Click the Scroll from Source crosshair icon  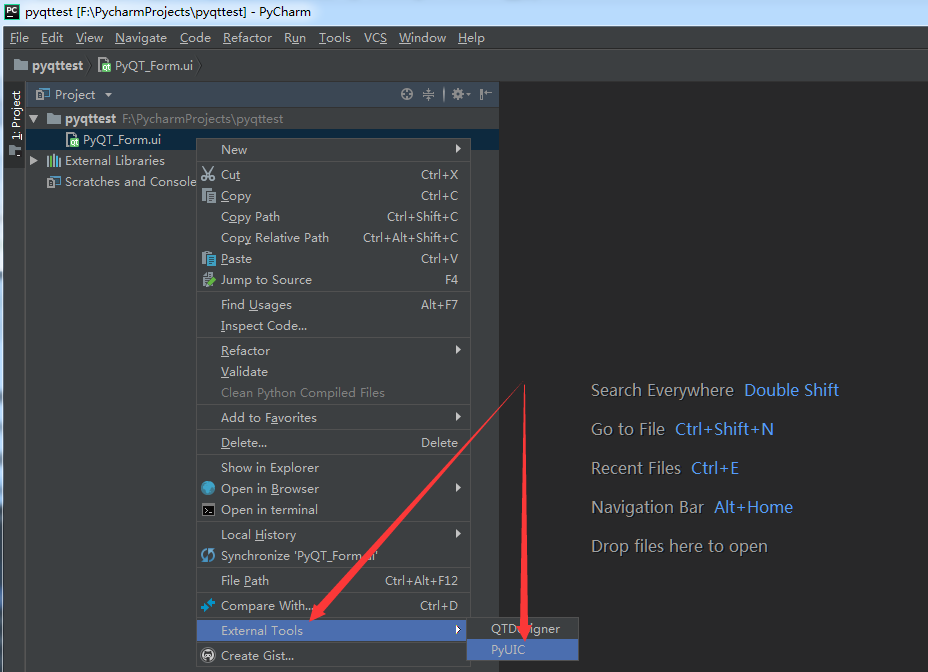click(407, 94)
